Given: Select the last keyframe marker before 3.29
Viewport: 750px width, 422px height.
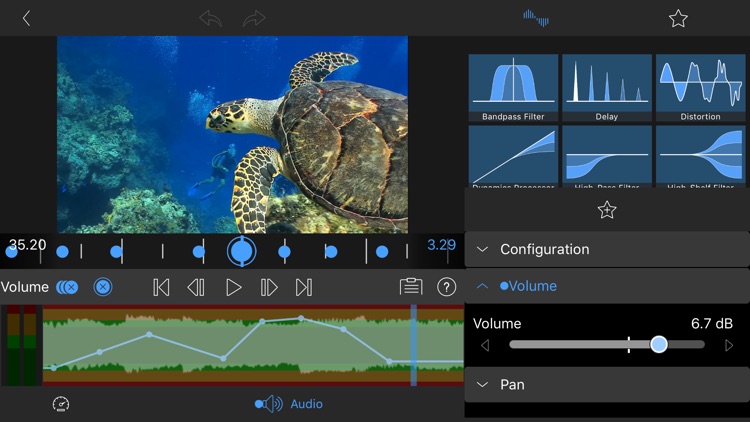Looking at the screenshot, I should [x=382, y=252].
